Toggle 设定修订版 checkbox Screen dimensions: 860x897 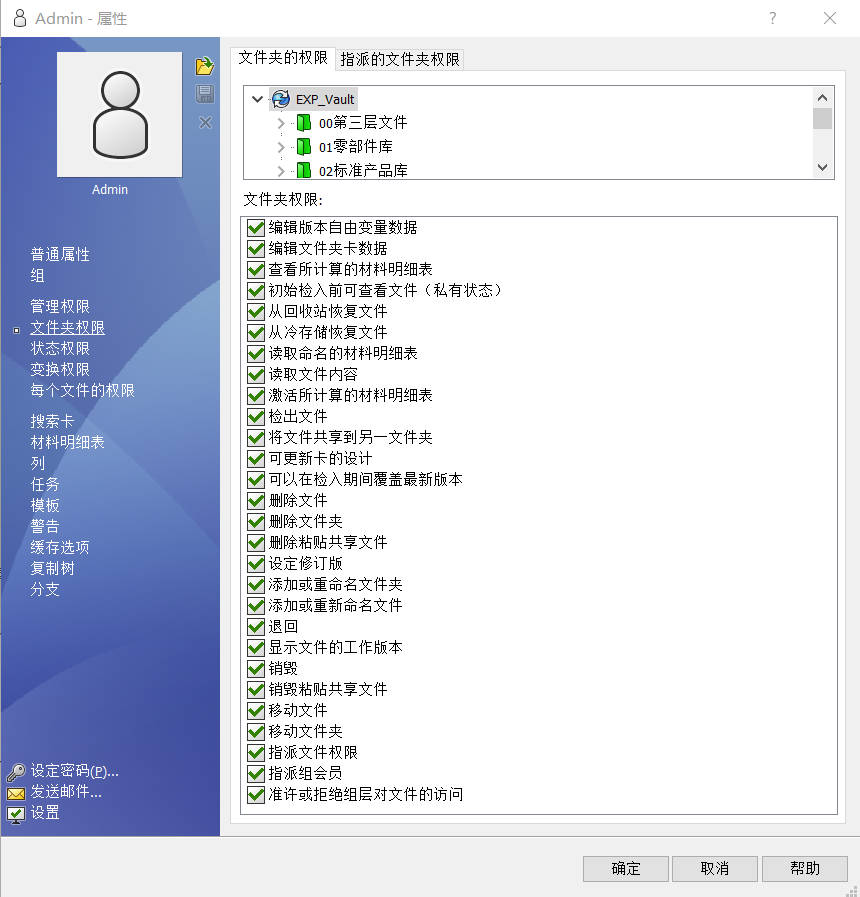pyautogui.click(x=256, y=564)
